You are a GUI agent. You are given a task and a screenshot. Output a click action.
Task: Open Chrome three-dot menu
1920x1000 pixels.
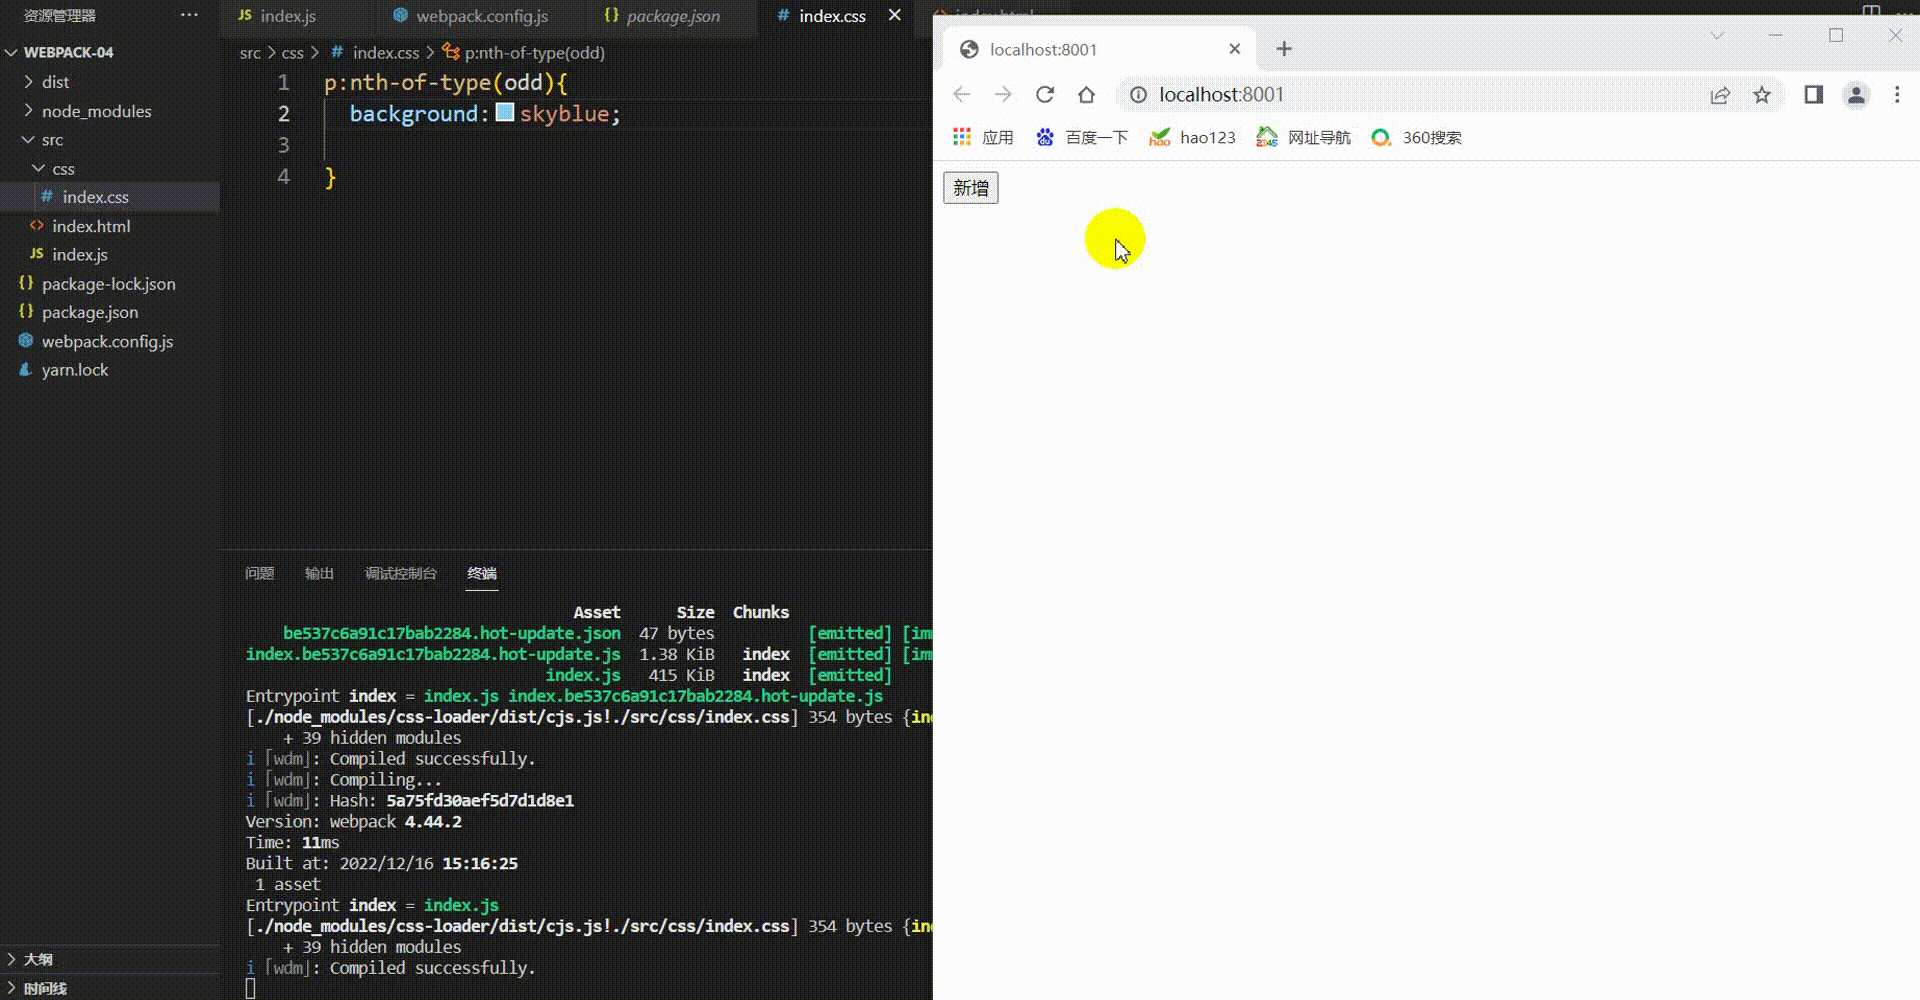1897,94
